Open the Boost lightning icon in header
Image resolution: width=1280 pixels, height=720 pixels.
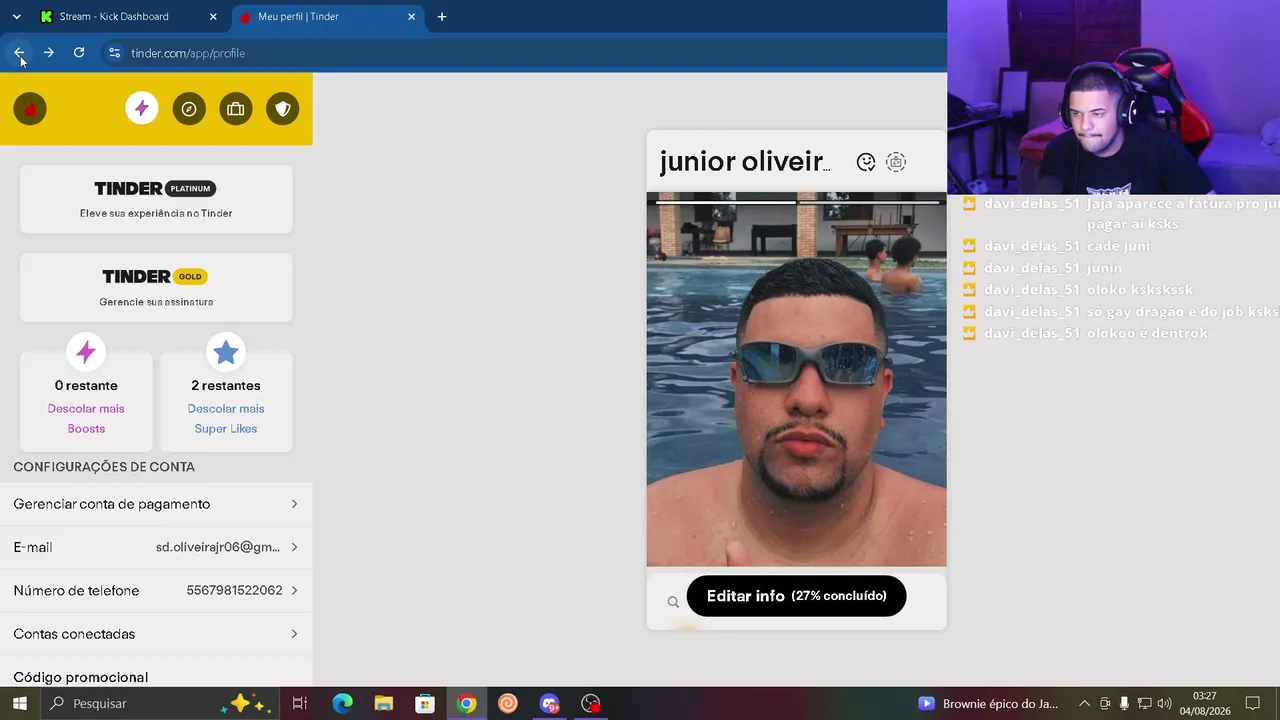(142, 109)
